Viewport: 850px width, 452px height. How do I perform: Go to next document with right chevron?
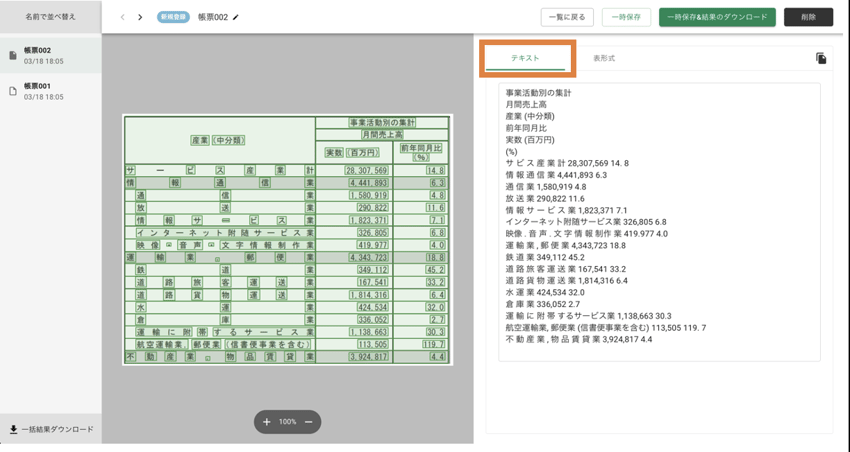(140, 17)
